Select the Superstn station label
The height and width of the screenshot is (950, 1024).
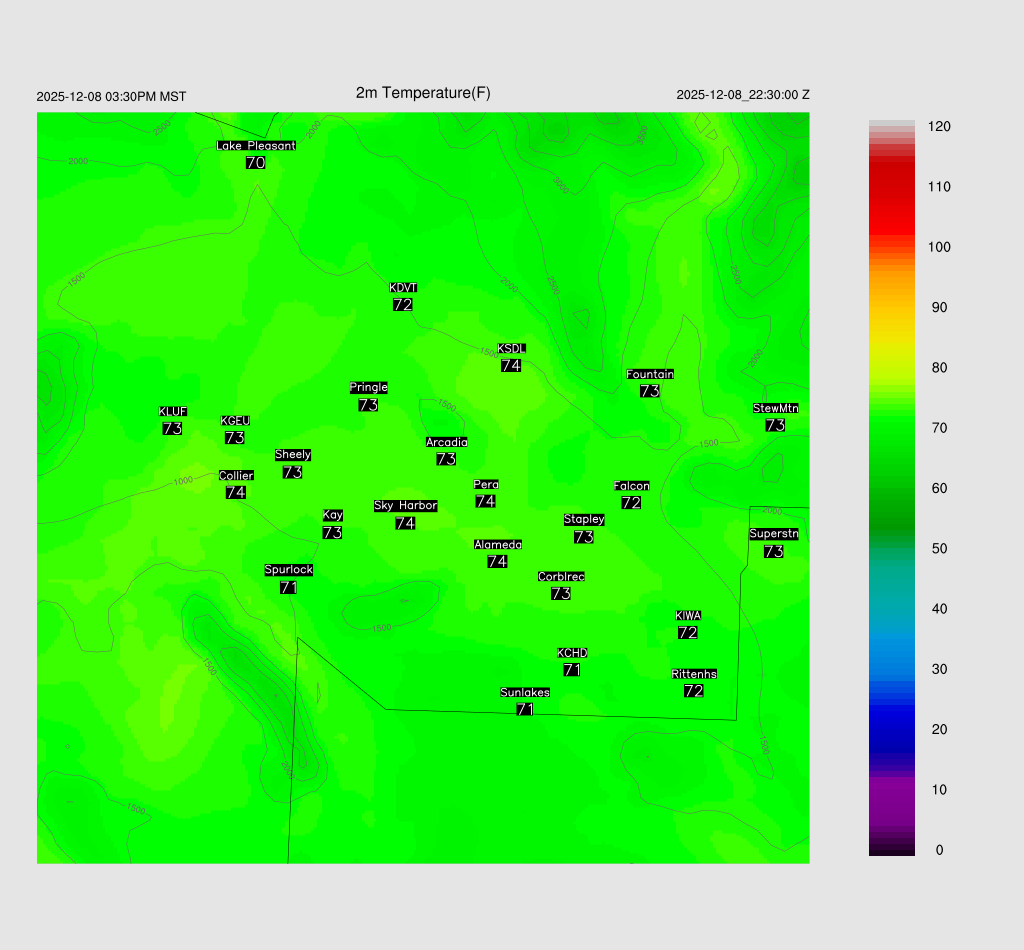coord(774,534)
